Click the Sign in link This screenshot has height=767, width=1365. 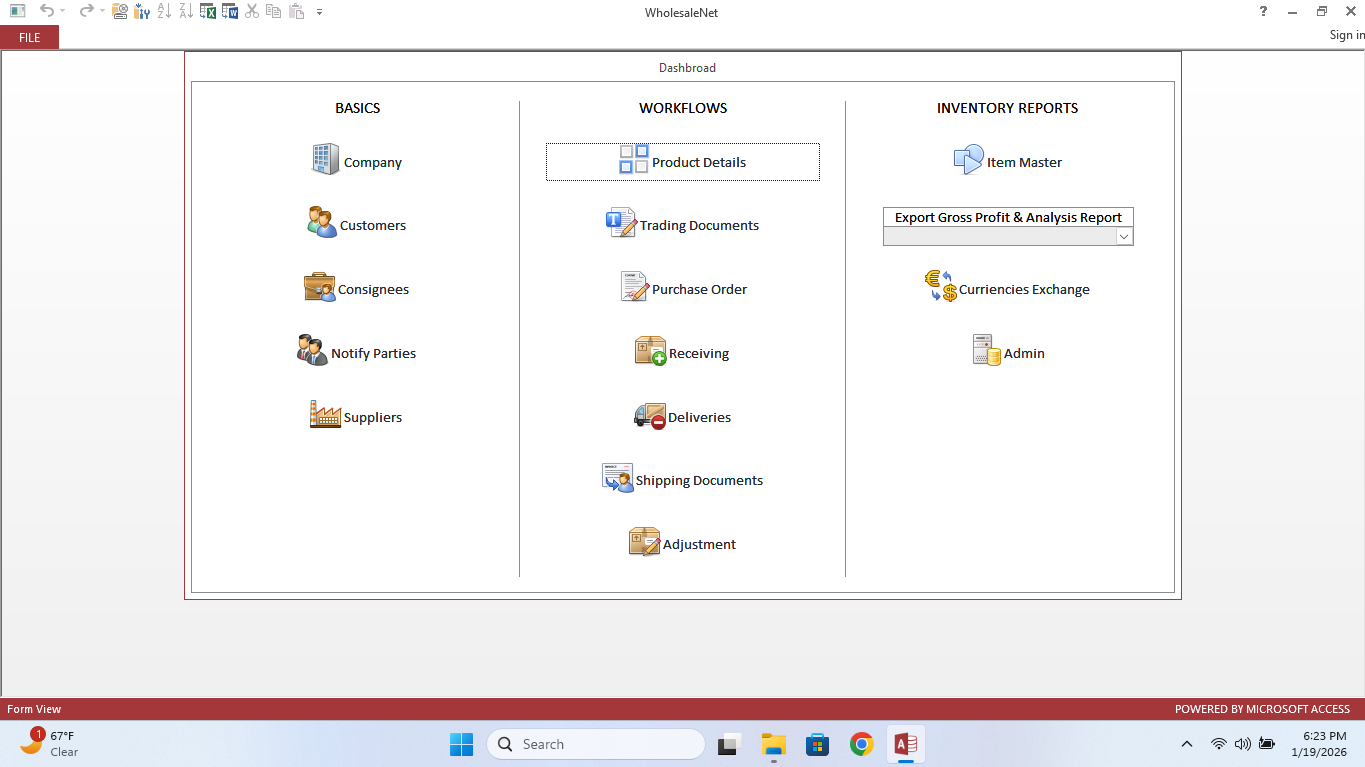coord(1346,35)
